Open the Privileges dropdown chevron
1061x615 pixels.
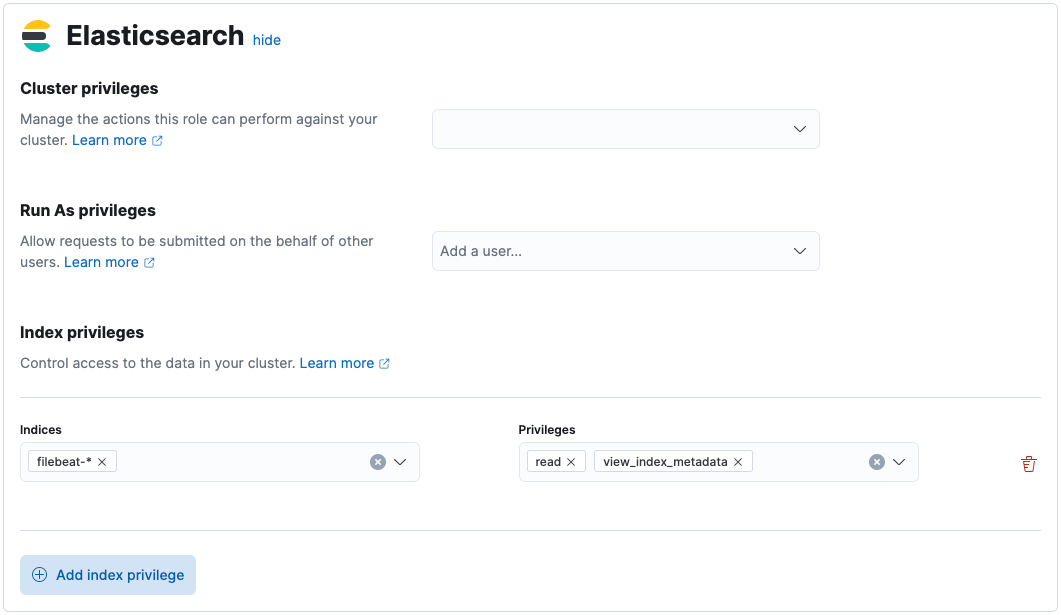pos(899,461)
